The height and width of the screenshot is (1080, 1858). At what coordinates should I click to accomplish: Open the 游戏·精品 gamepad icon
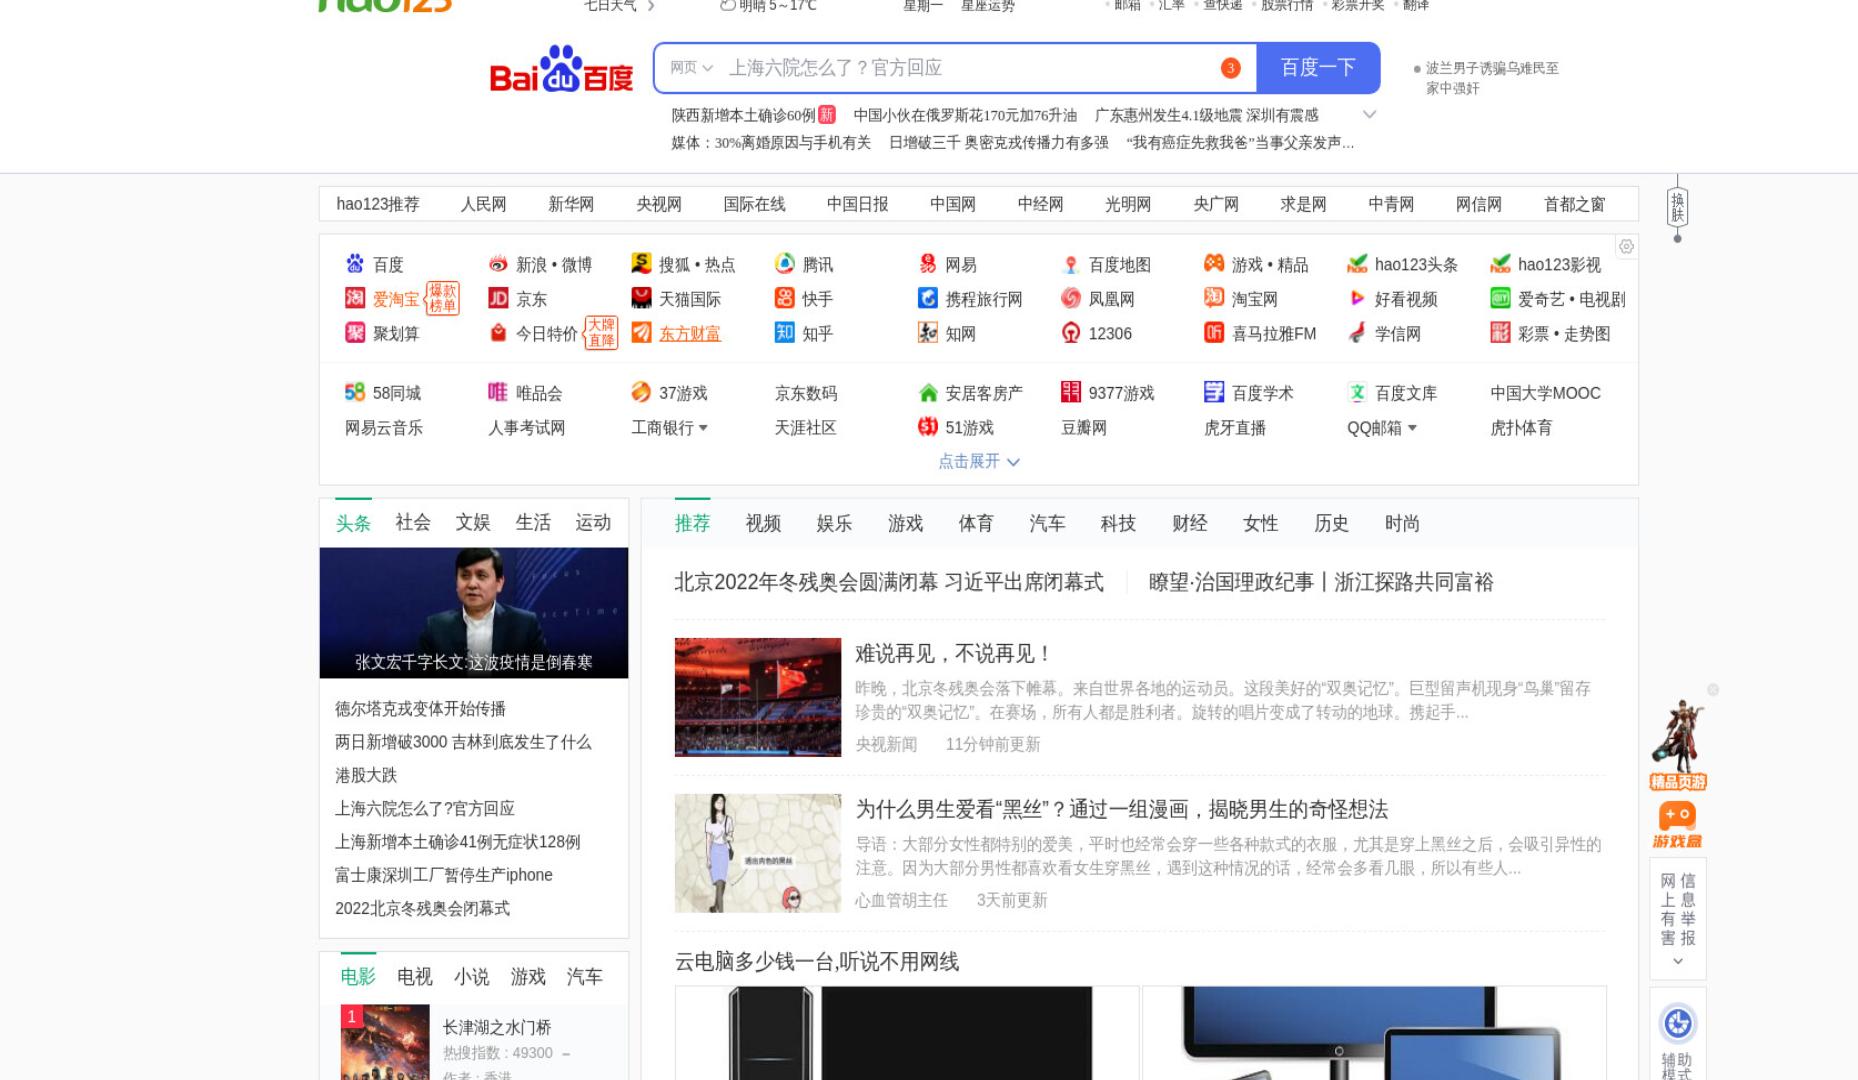click(x=1214, y=264)
